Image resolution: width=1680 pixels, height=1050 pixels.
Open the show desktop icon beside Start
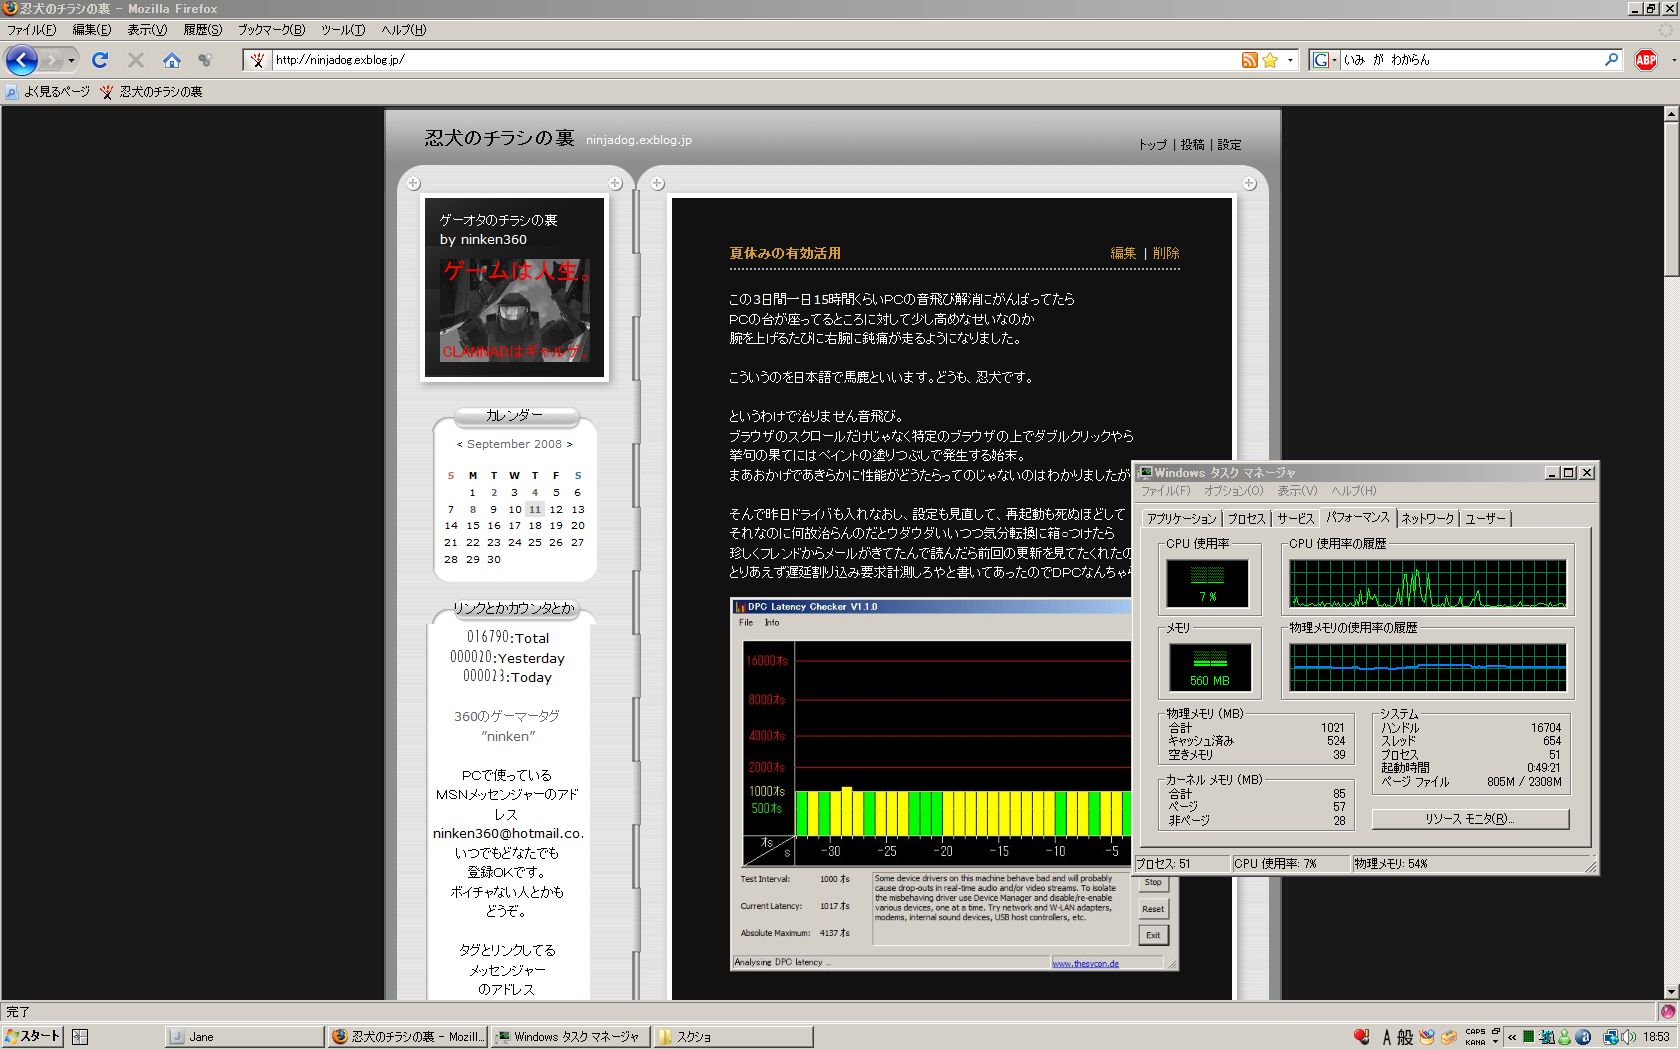[x=80, y=1037]
